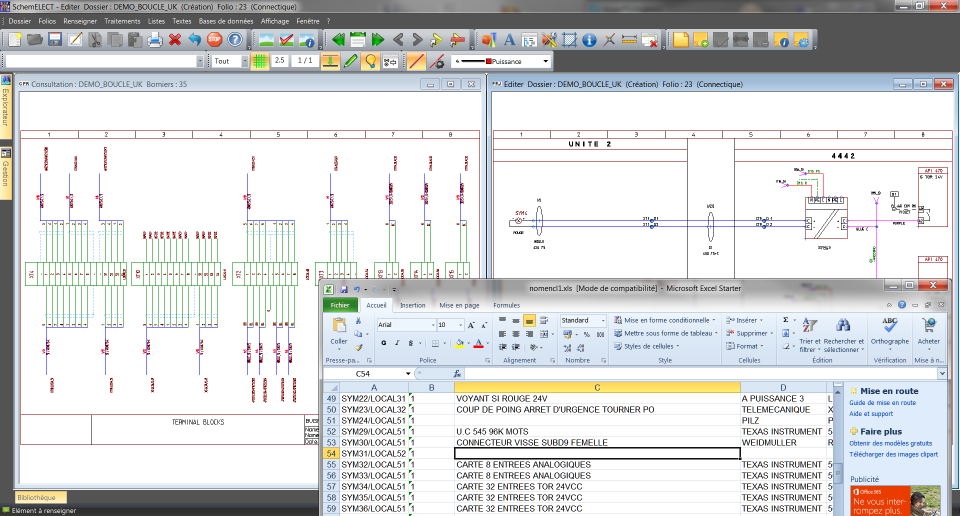
Task: Print using the SchemELECT printer icon
Action: [x=155, y=40]
